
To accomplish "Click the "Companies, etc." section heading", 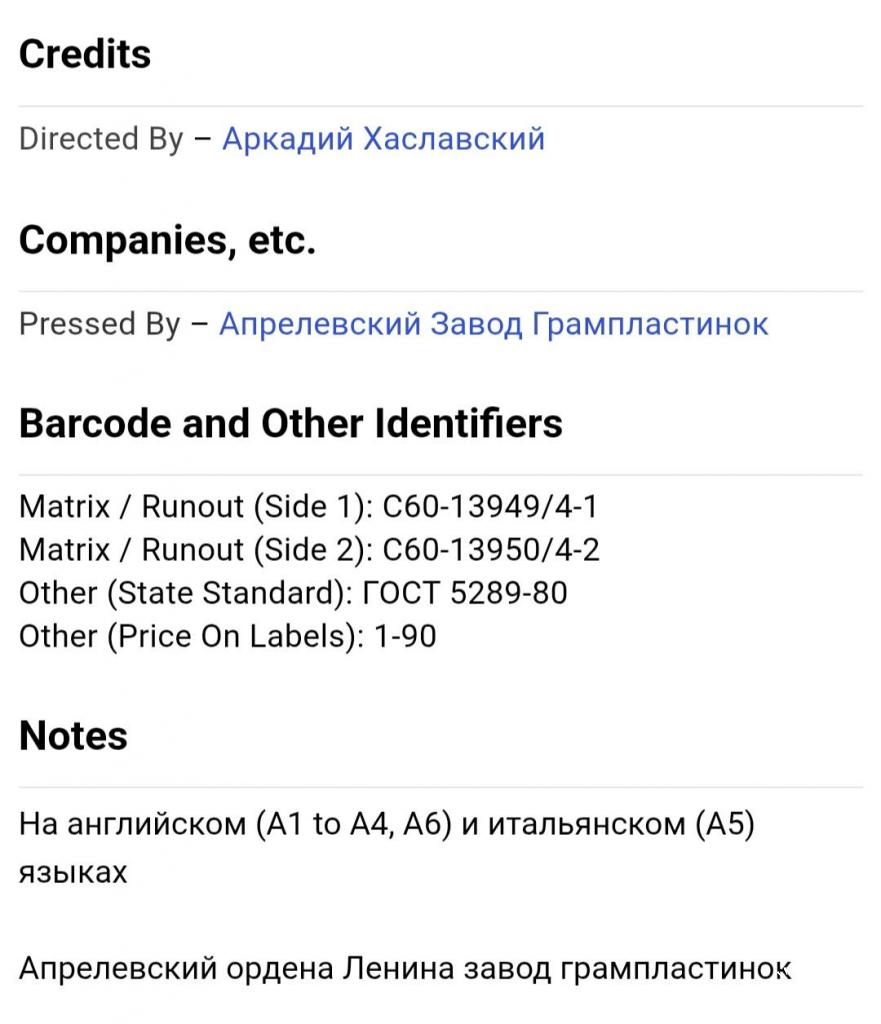I will click(x=167, y=240).
